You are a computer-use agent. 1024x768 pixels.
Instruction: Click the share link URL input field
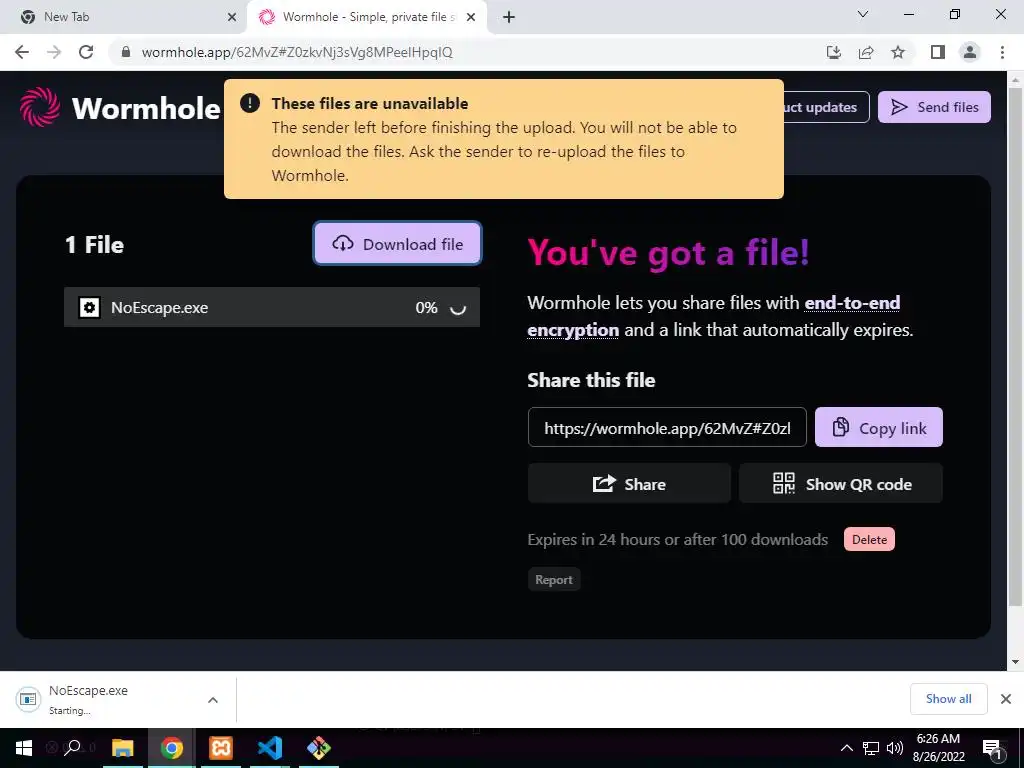click(x=667, y=428)
